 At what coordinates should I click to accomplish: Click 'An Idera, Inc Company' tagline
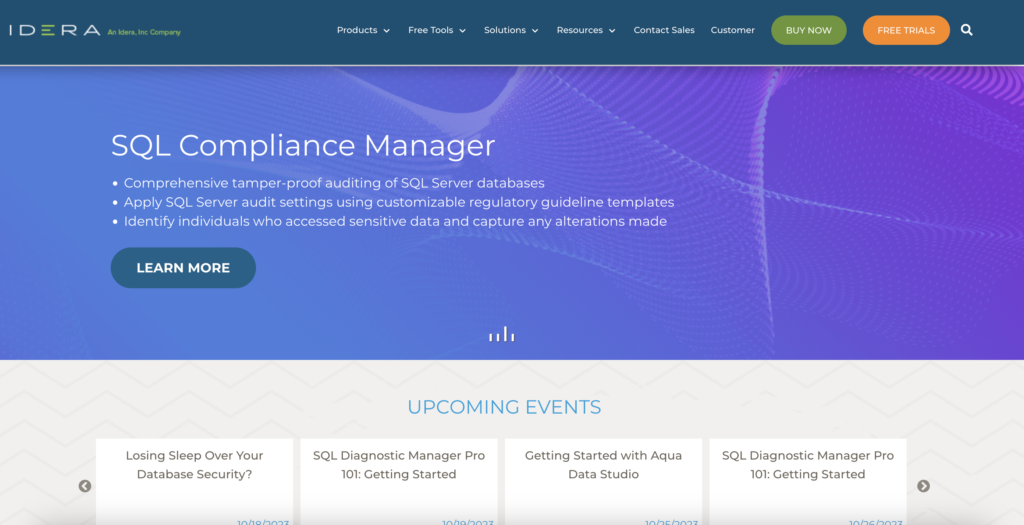point(144,32)
